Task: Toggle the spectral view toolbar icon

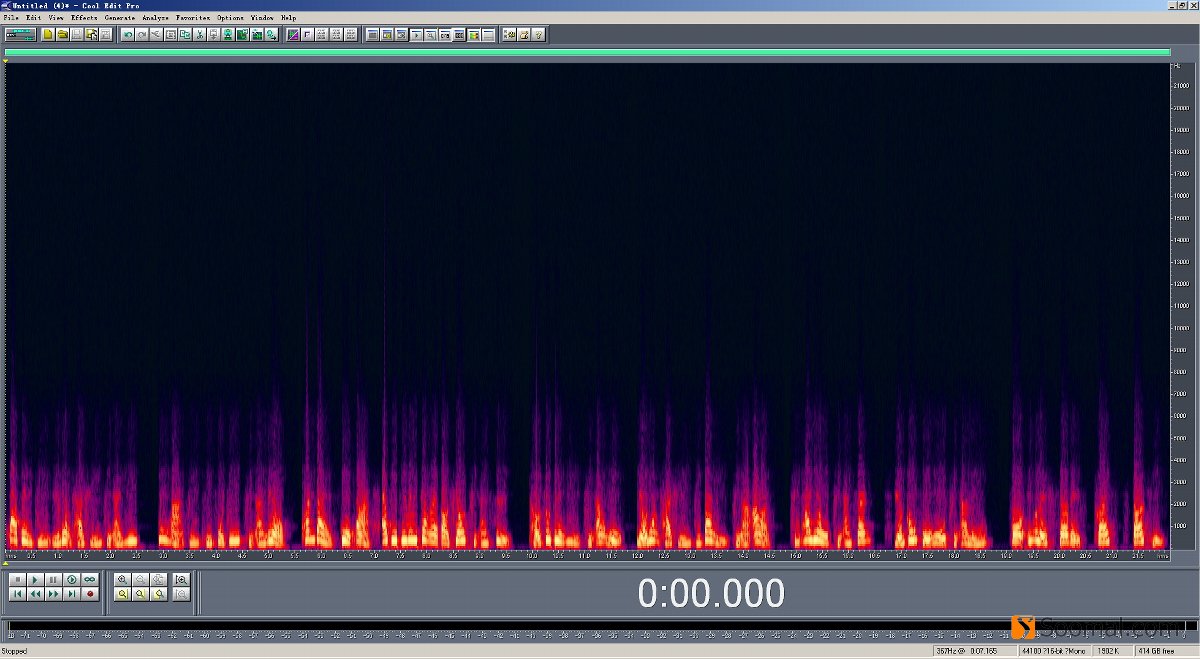Action: (293, 34)
